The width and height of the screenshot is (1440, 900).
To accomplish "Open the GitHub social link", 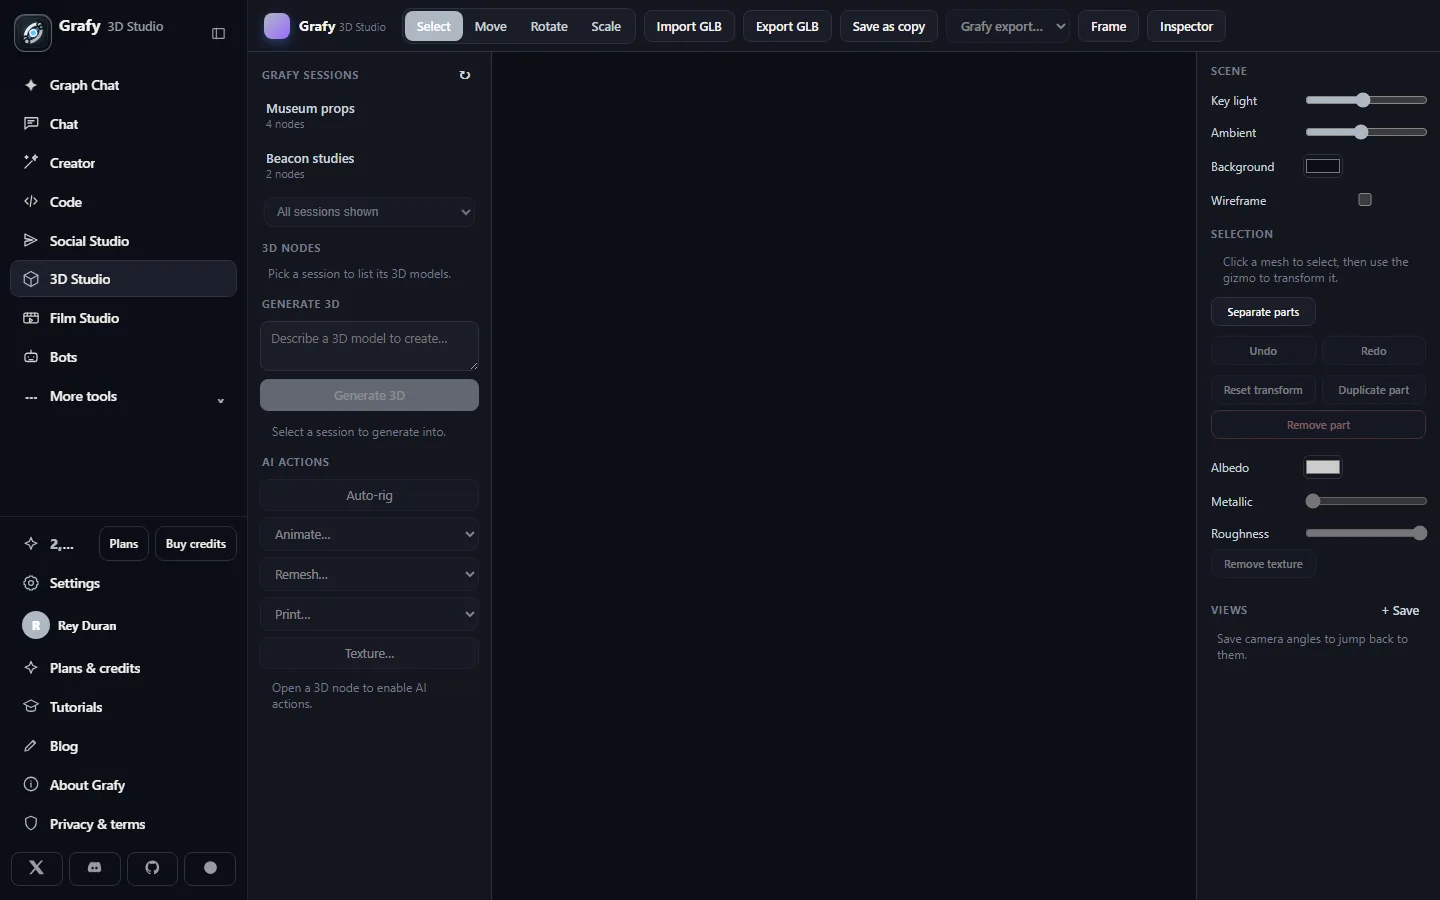I will click(x=152, y=868).
